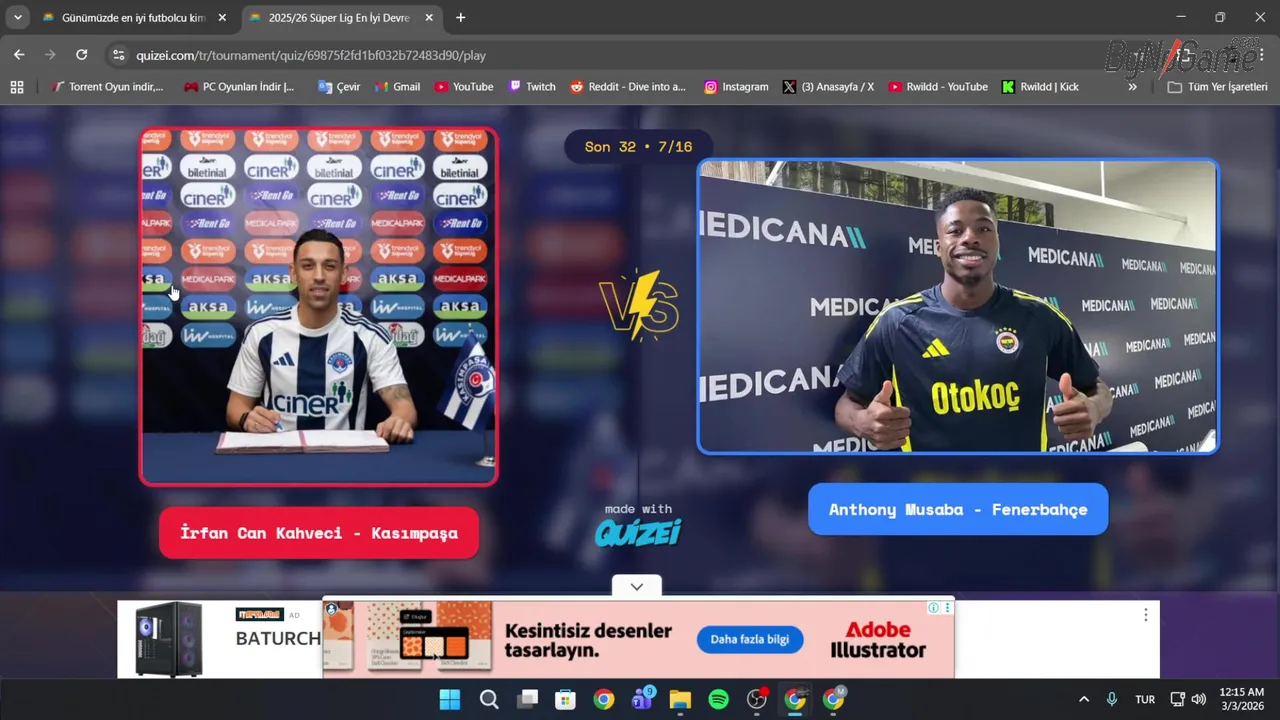
Task: Open the Instagram bookmark
Action: 736,87
